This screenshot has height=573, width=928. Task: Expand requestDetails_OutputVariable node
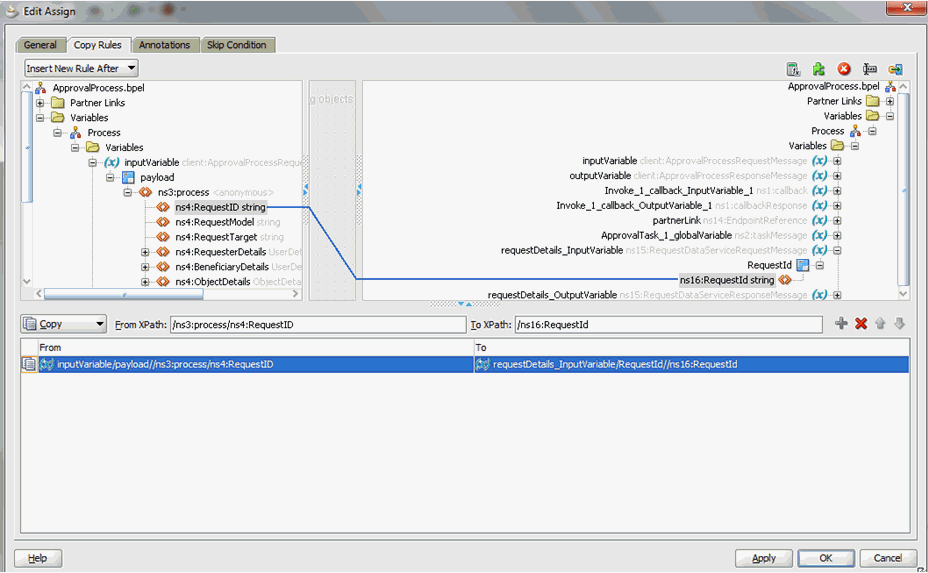pyautogui.click(x=837, y=295)
